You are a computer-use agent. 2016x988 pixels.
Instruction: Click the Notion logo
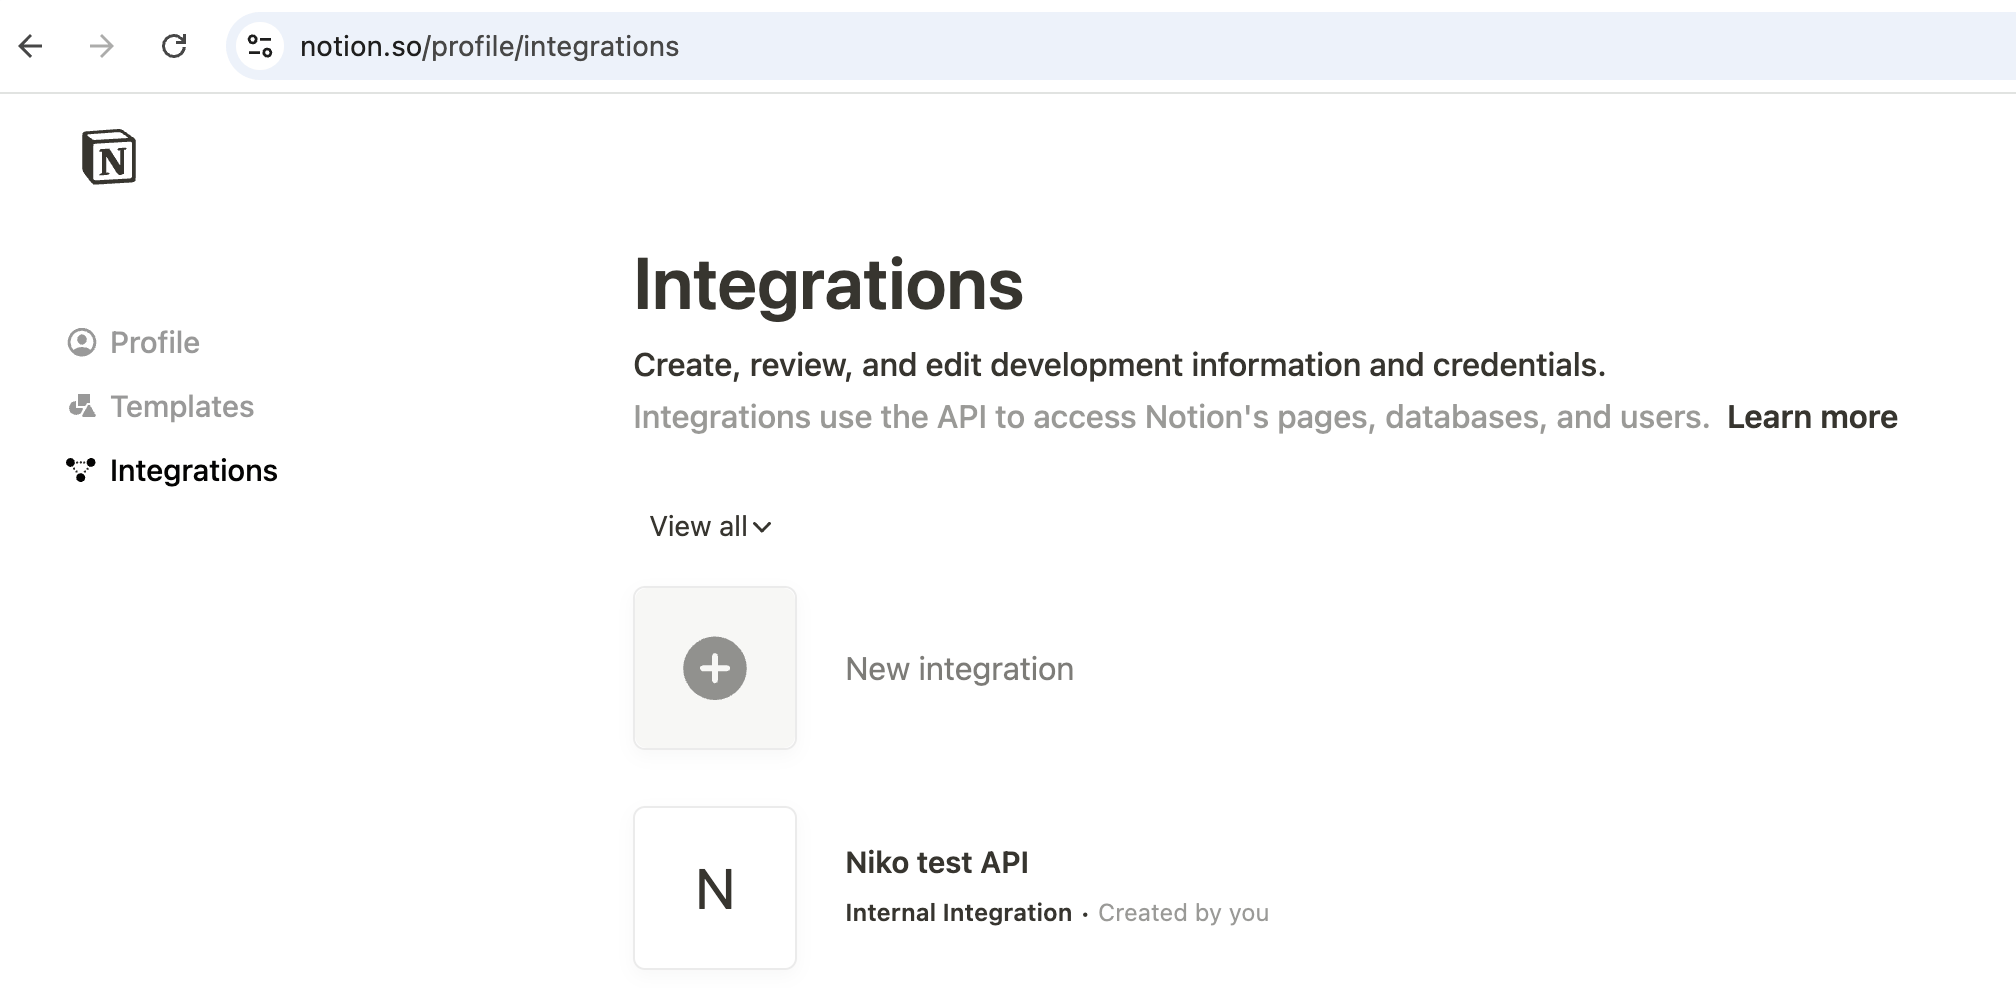[109, 157]
